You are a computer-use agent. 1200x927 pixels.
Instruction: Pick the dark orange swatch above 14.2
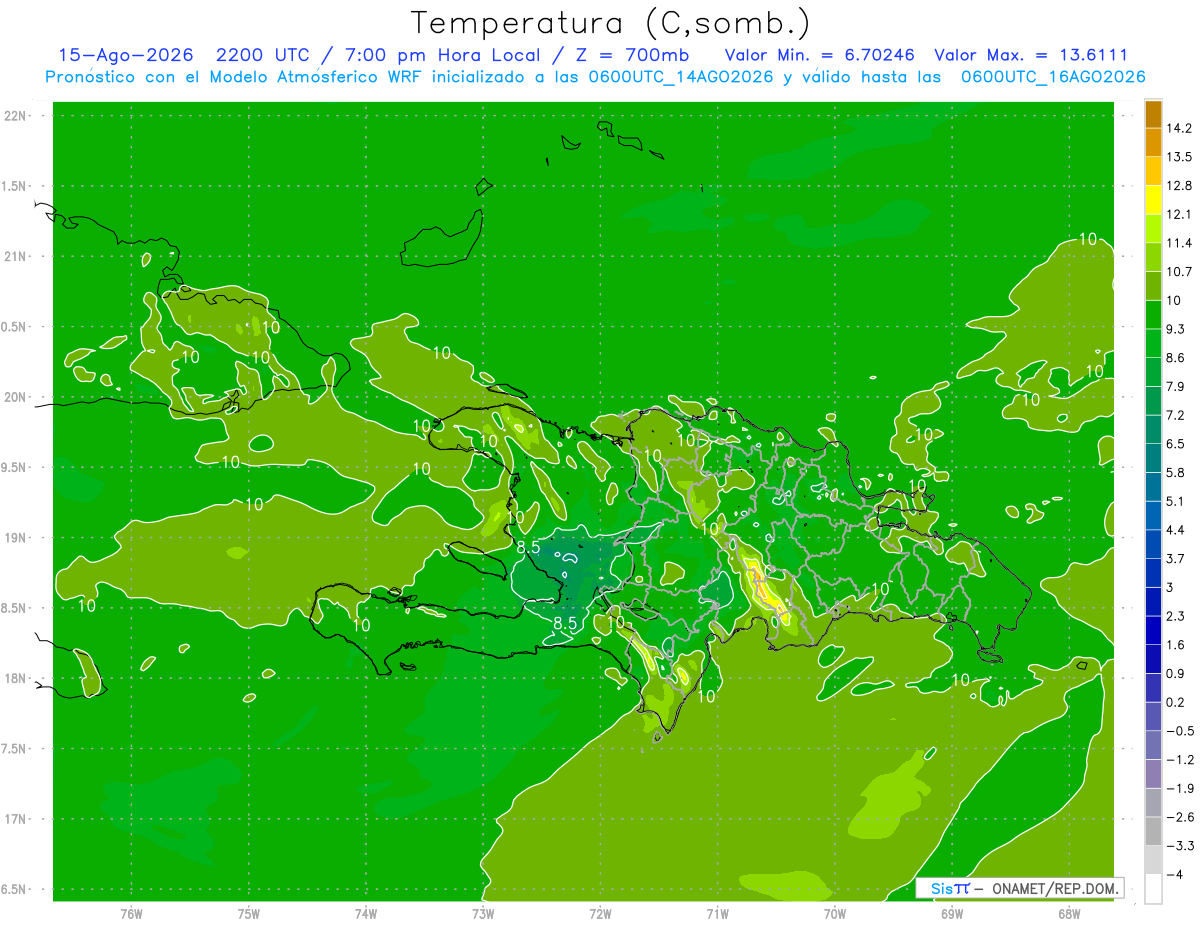[1153, 114]
